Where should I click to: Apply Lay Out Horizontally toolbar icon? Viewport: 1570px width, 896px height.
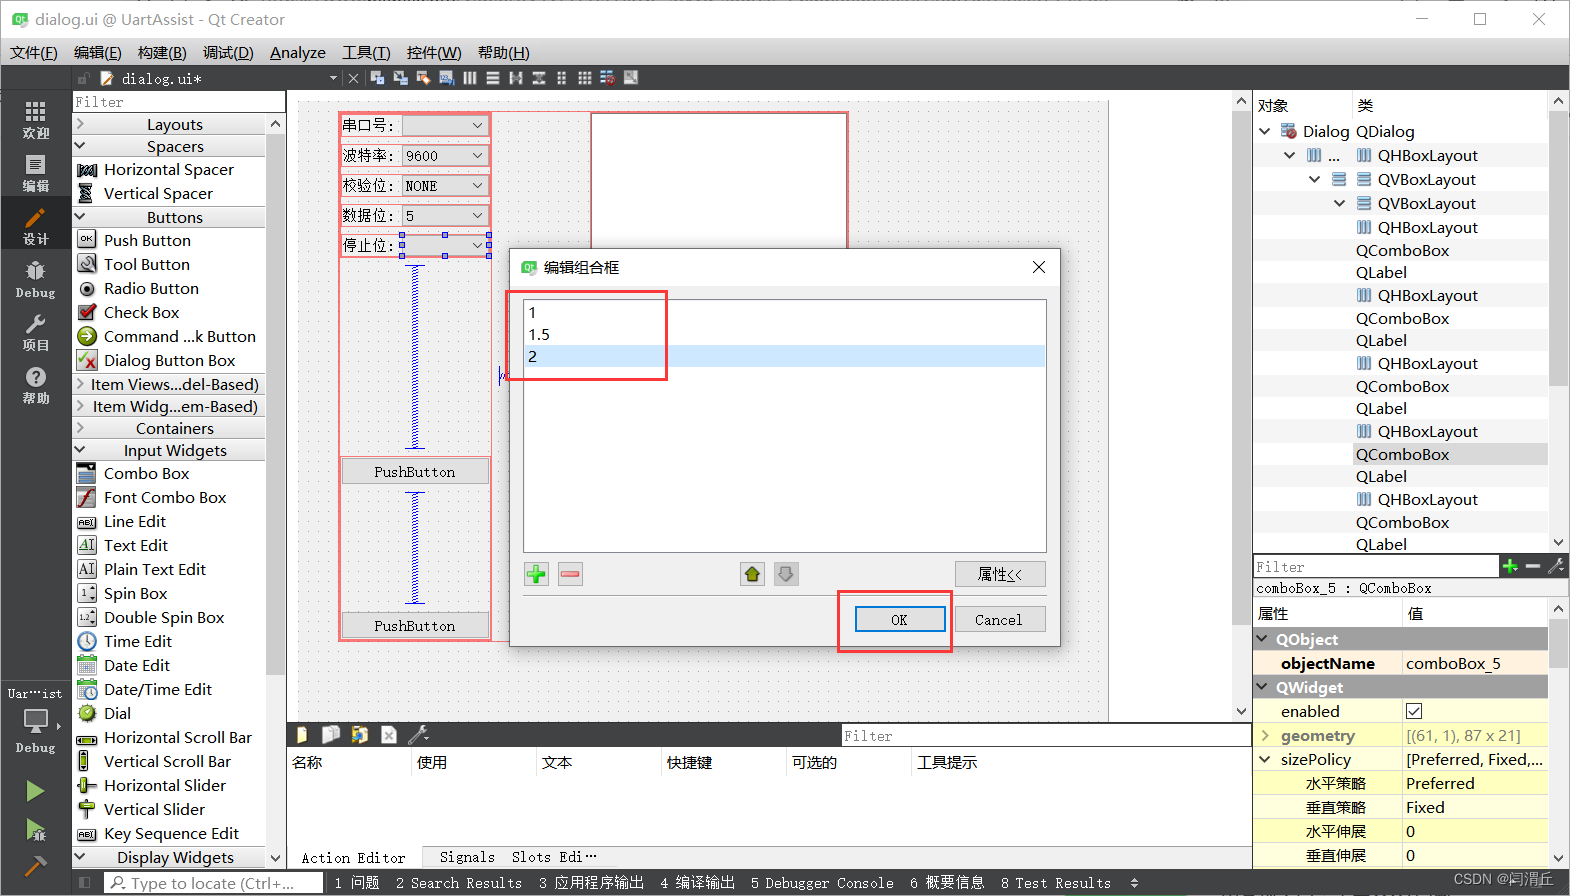[469, 78]
